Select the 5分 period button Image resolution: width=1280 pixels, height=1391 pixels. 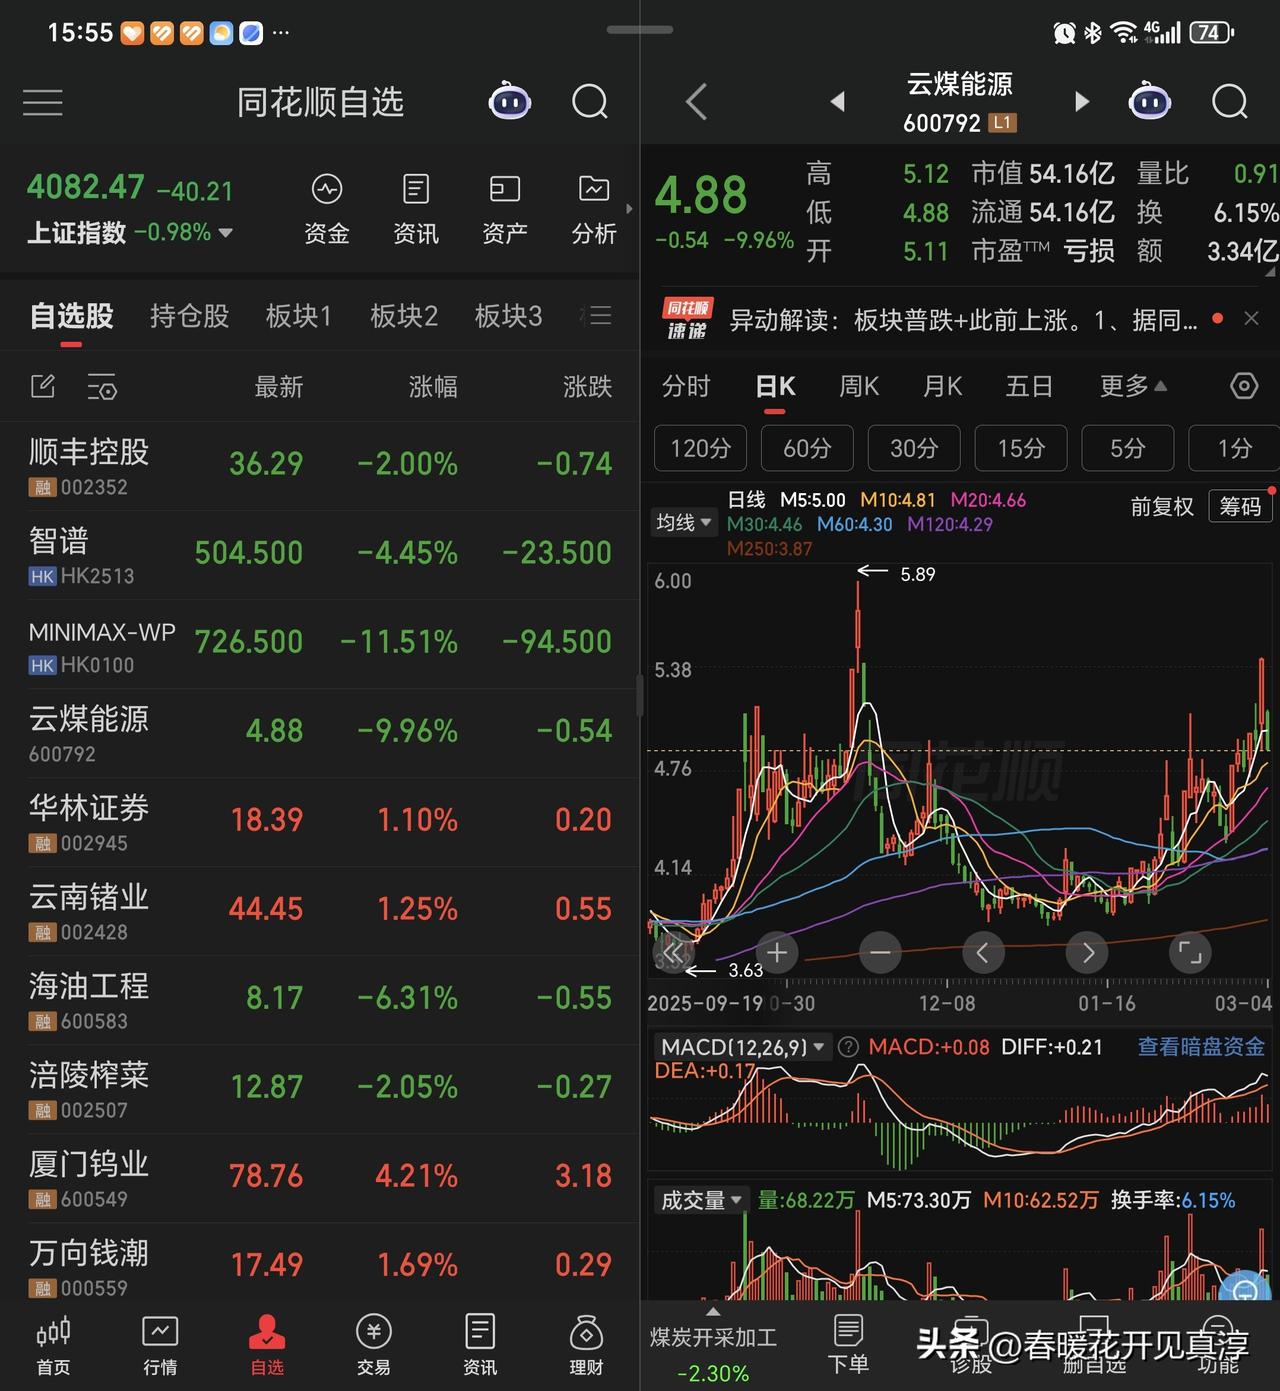(x=1127, y=448)
